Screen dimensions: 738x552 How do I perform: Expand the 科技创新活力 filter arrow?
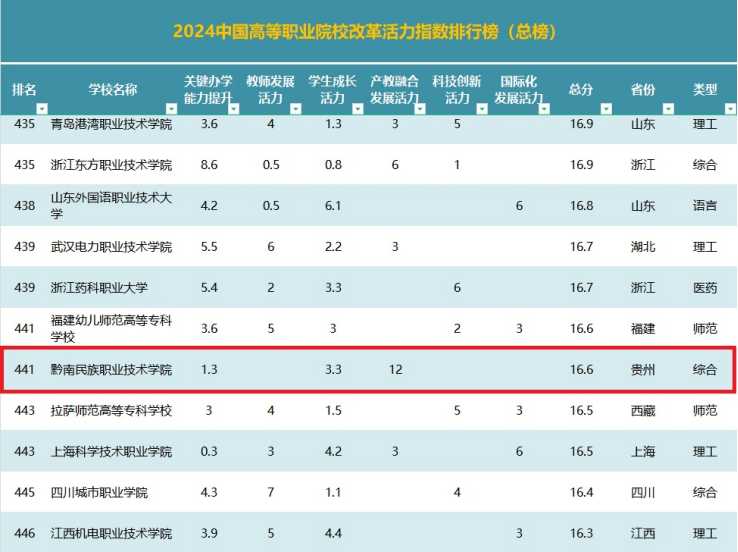pos(481,108)
